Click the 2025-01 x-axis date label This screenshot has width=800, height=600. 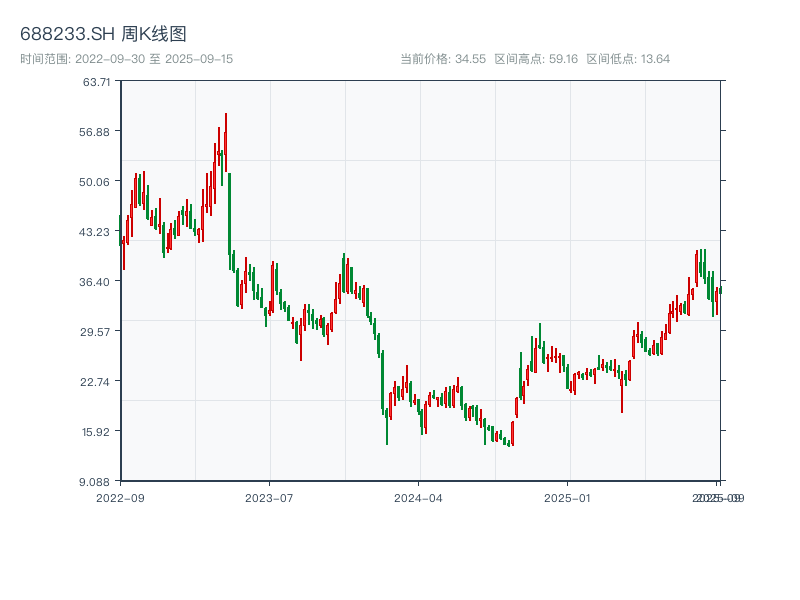point(568,497)
